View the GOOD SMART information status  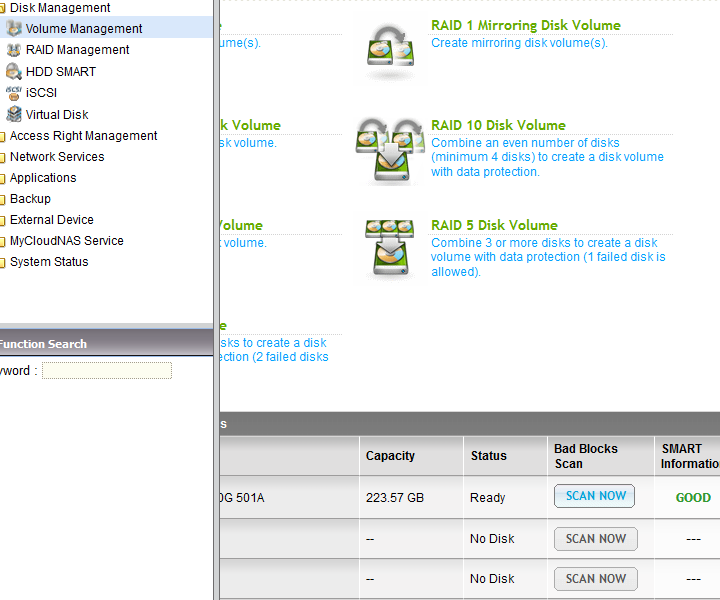[x=693, y=497]
